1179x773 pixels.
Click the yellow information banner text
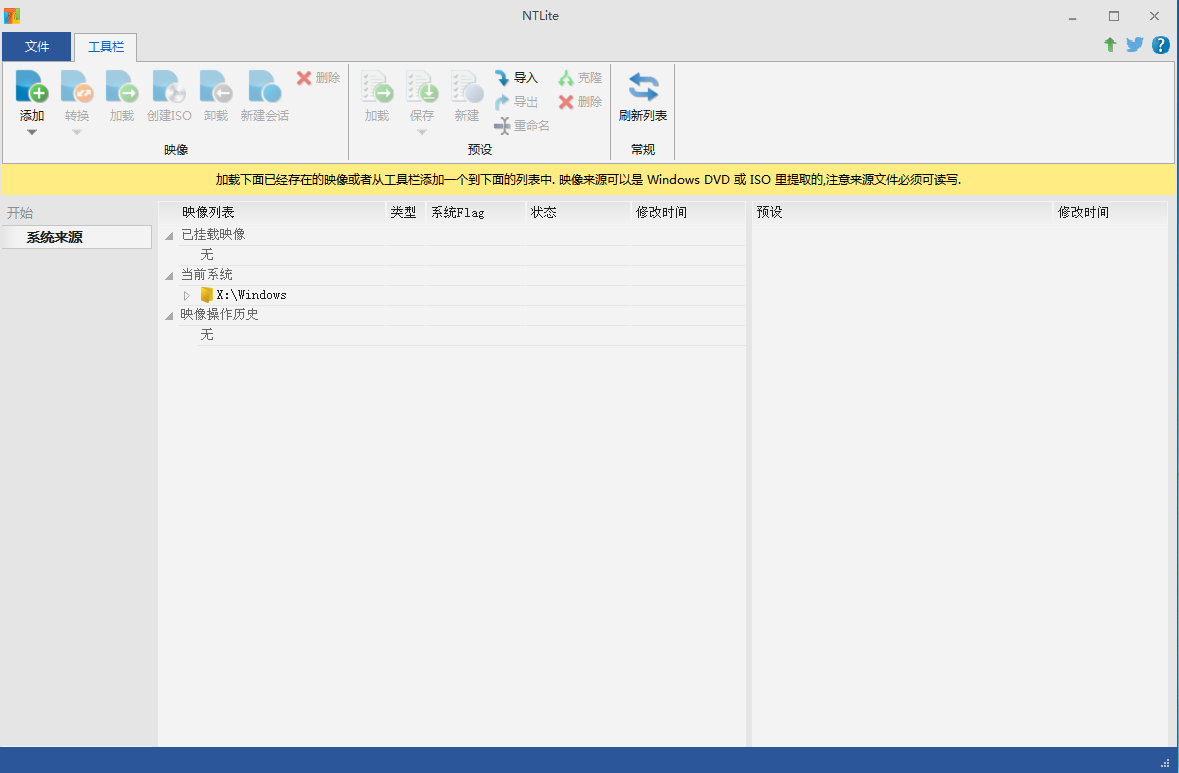588,180
